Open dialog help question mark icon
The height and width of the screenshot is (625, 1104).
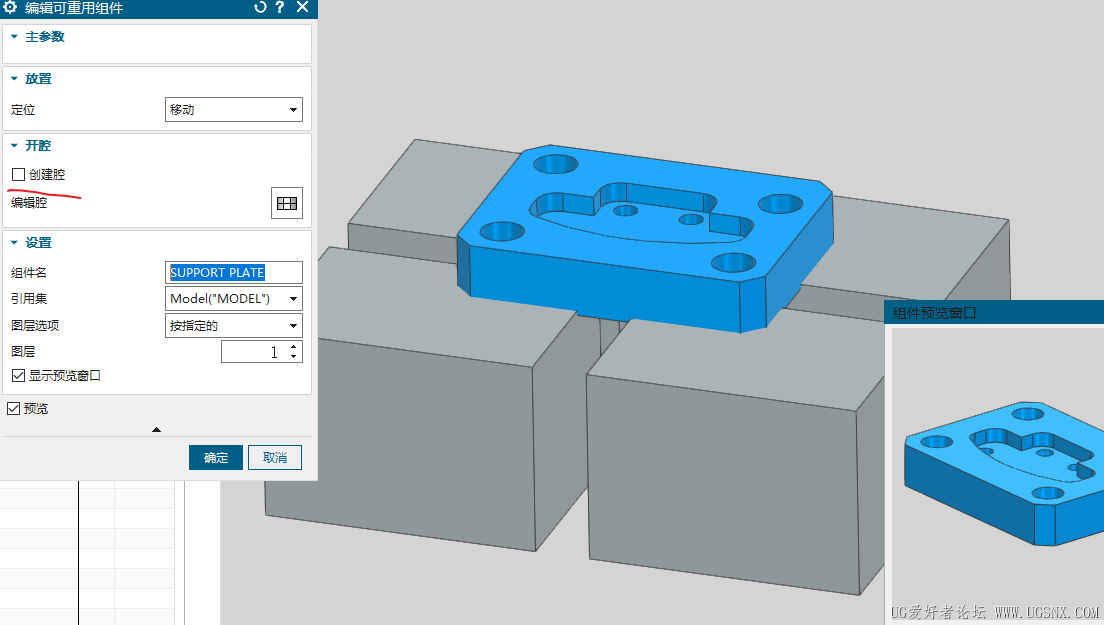(x=280, y=7)
